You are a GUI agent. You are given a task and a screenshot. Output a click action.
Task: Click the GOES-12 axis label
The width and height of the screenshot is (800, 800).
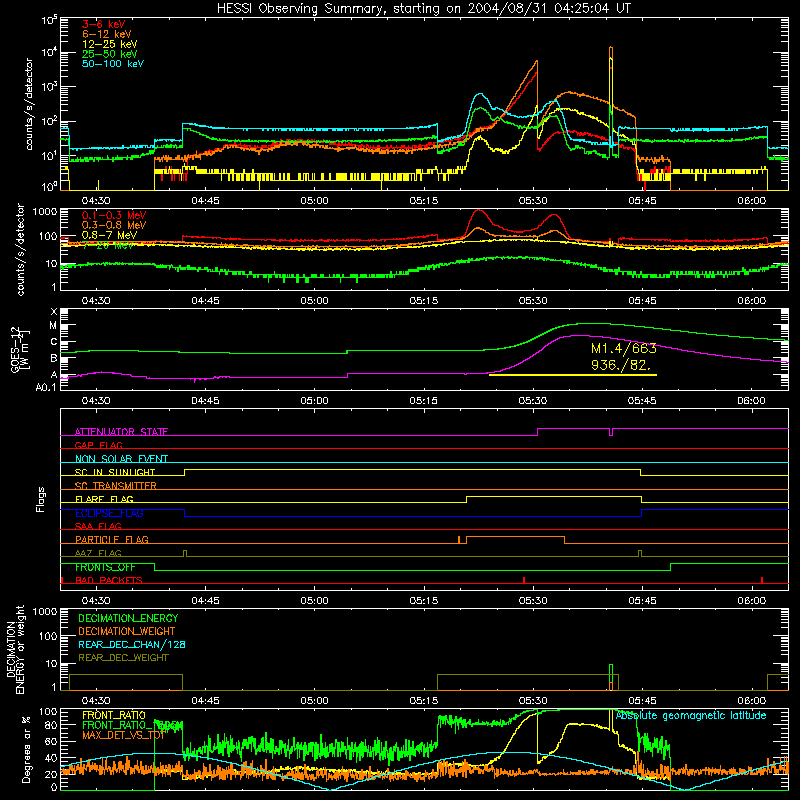click(20, 349)
